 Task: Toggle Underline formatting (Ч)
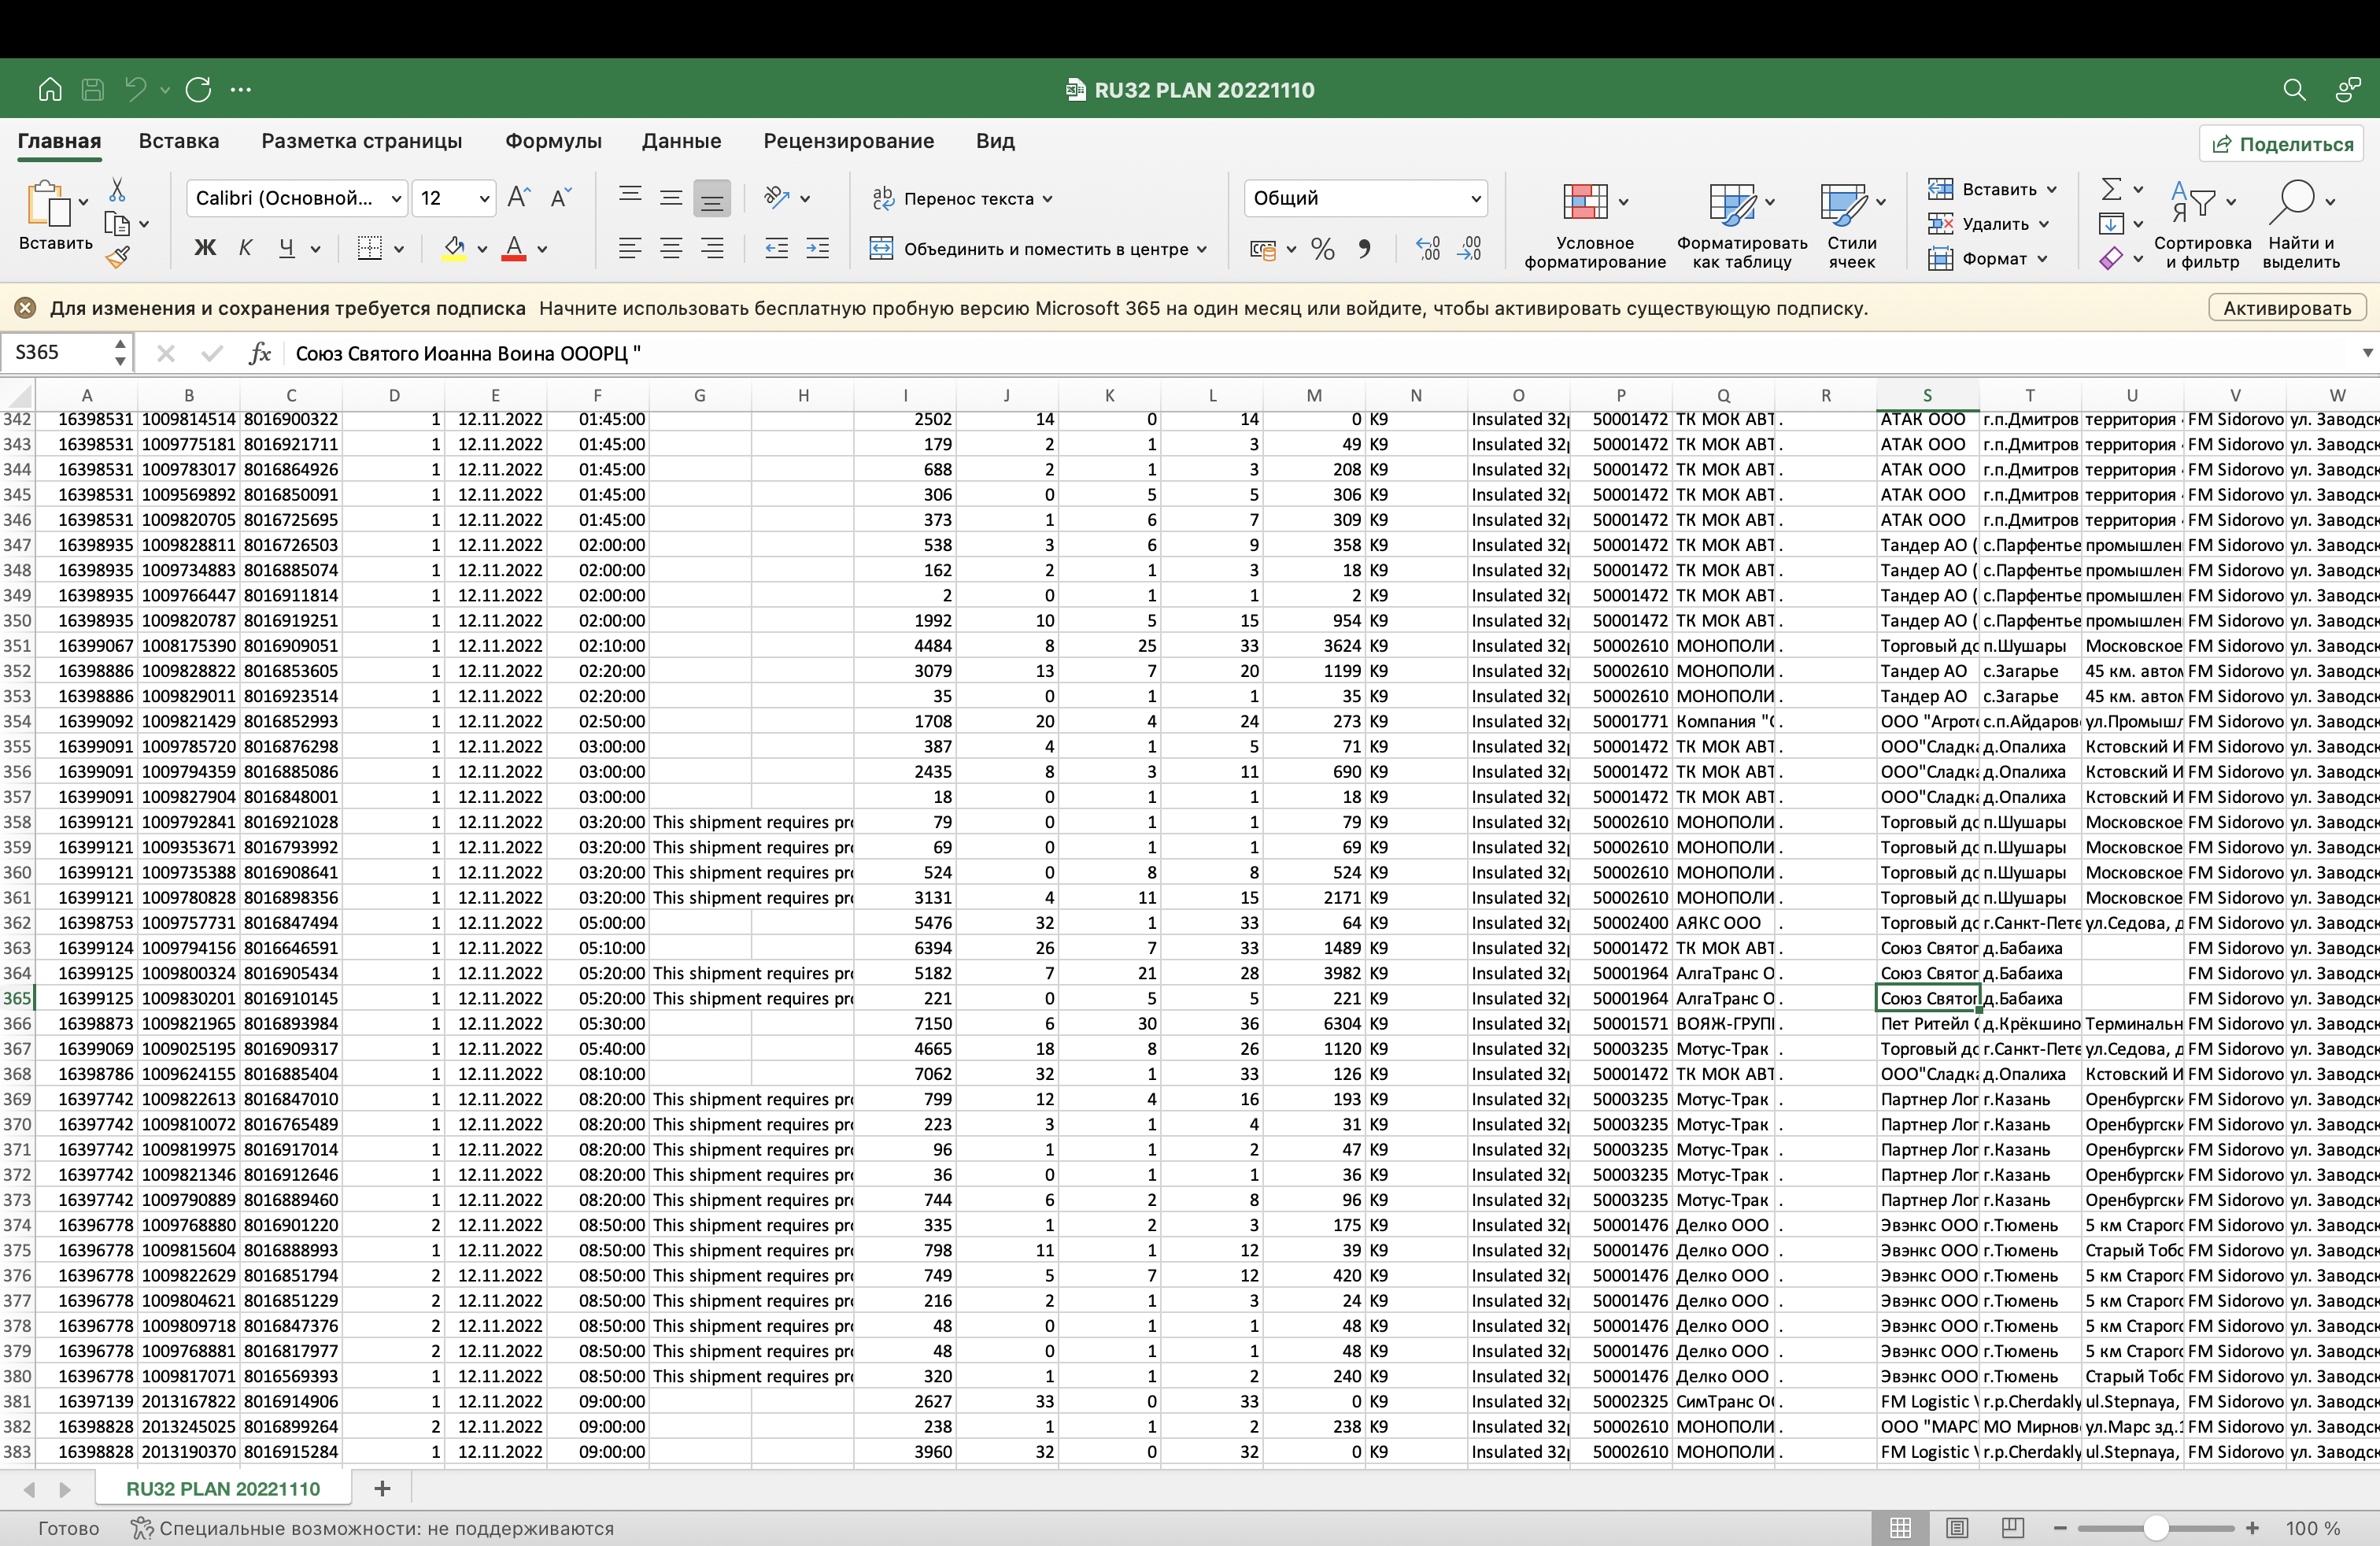(x=287, y=248)
